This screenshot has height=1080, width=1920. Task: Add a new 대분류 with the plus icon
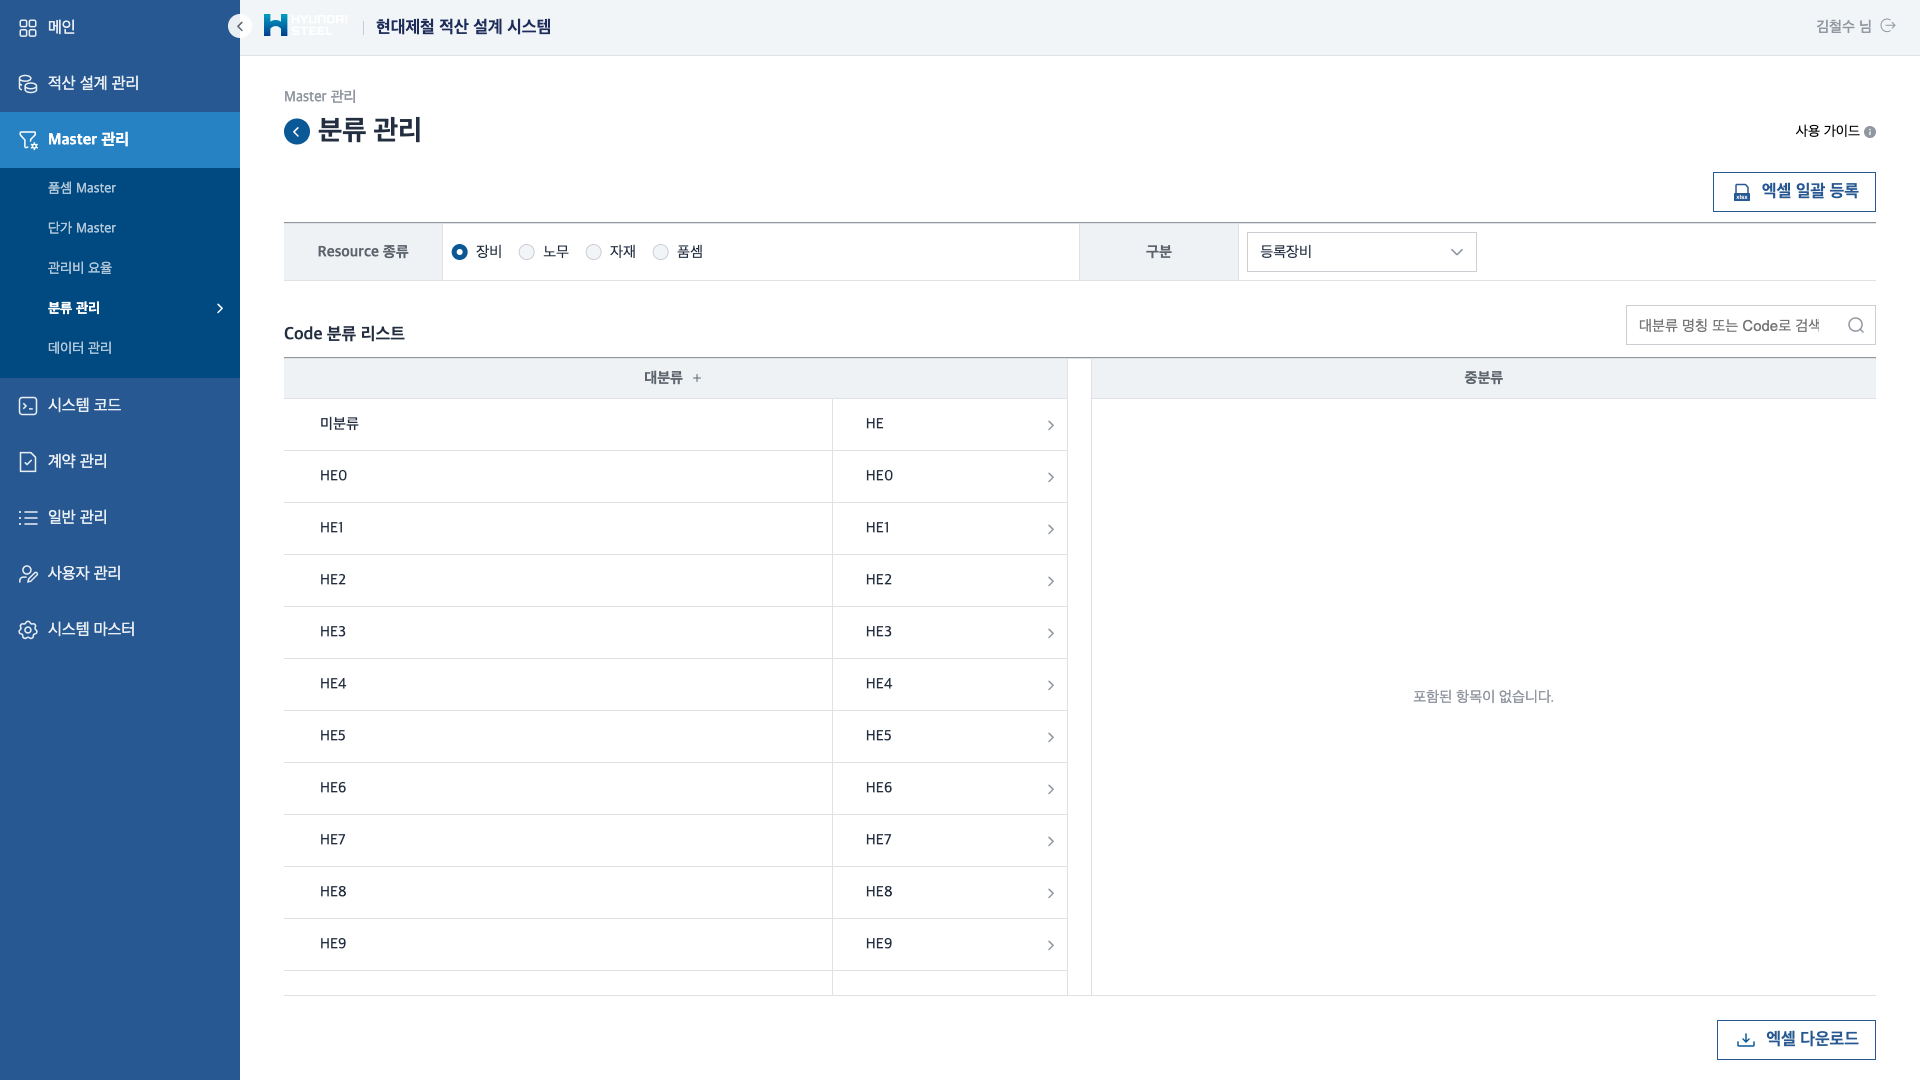697,378
